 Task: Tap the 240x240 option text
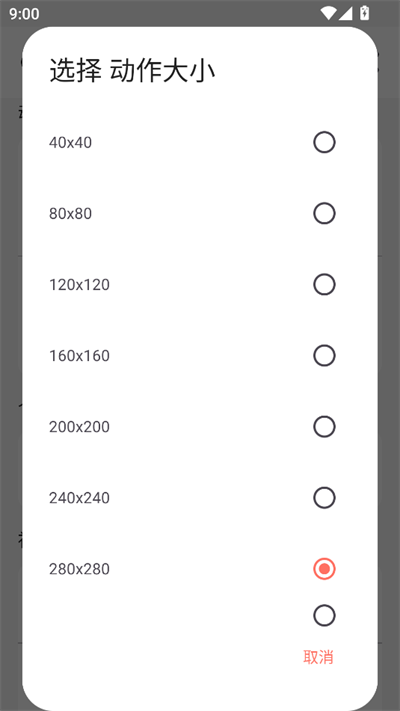[79, 498]
